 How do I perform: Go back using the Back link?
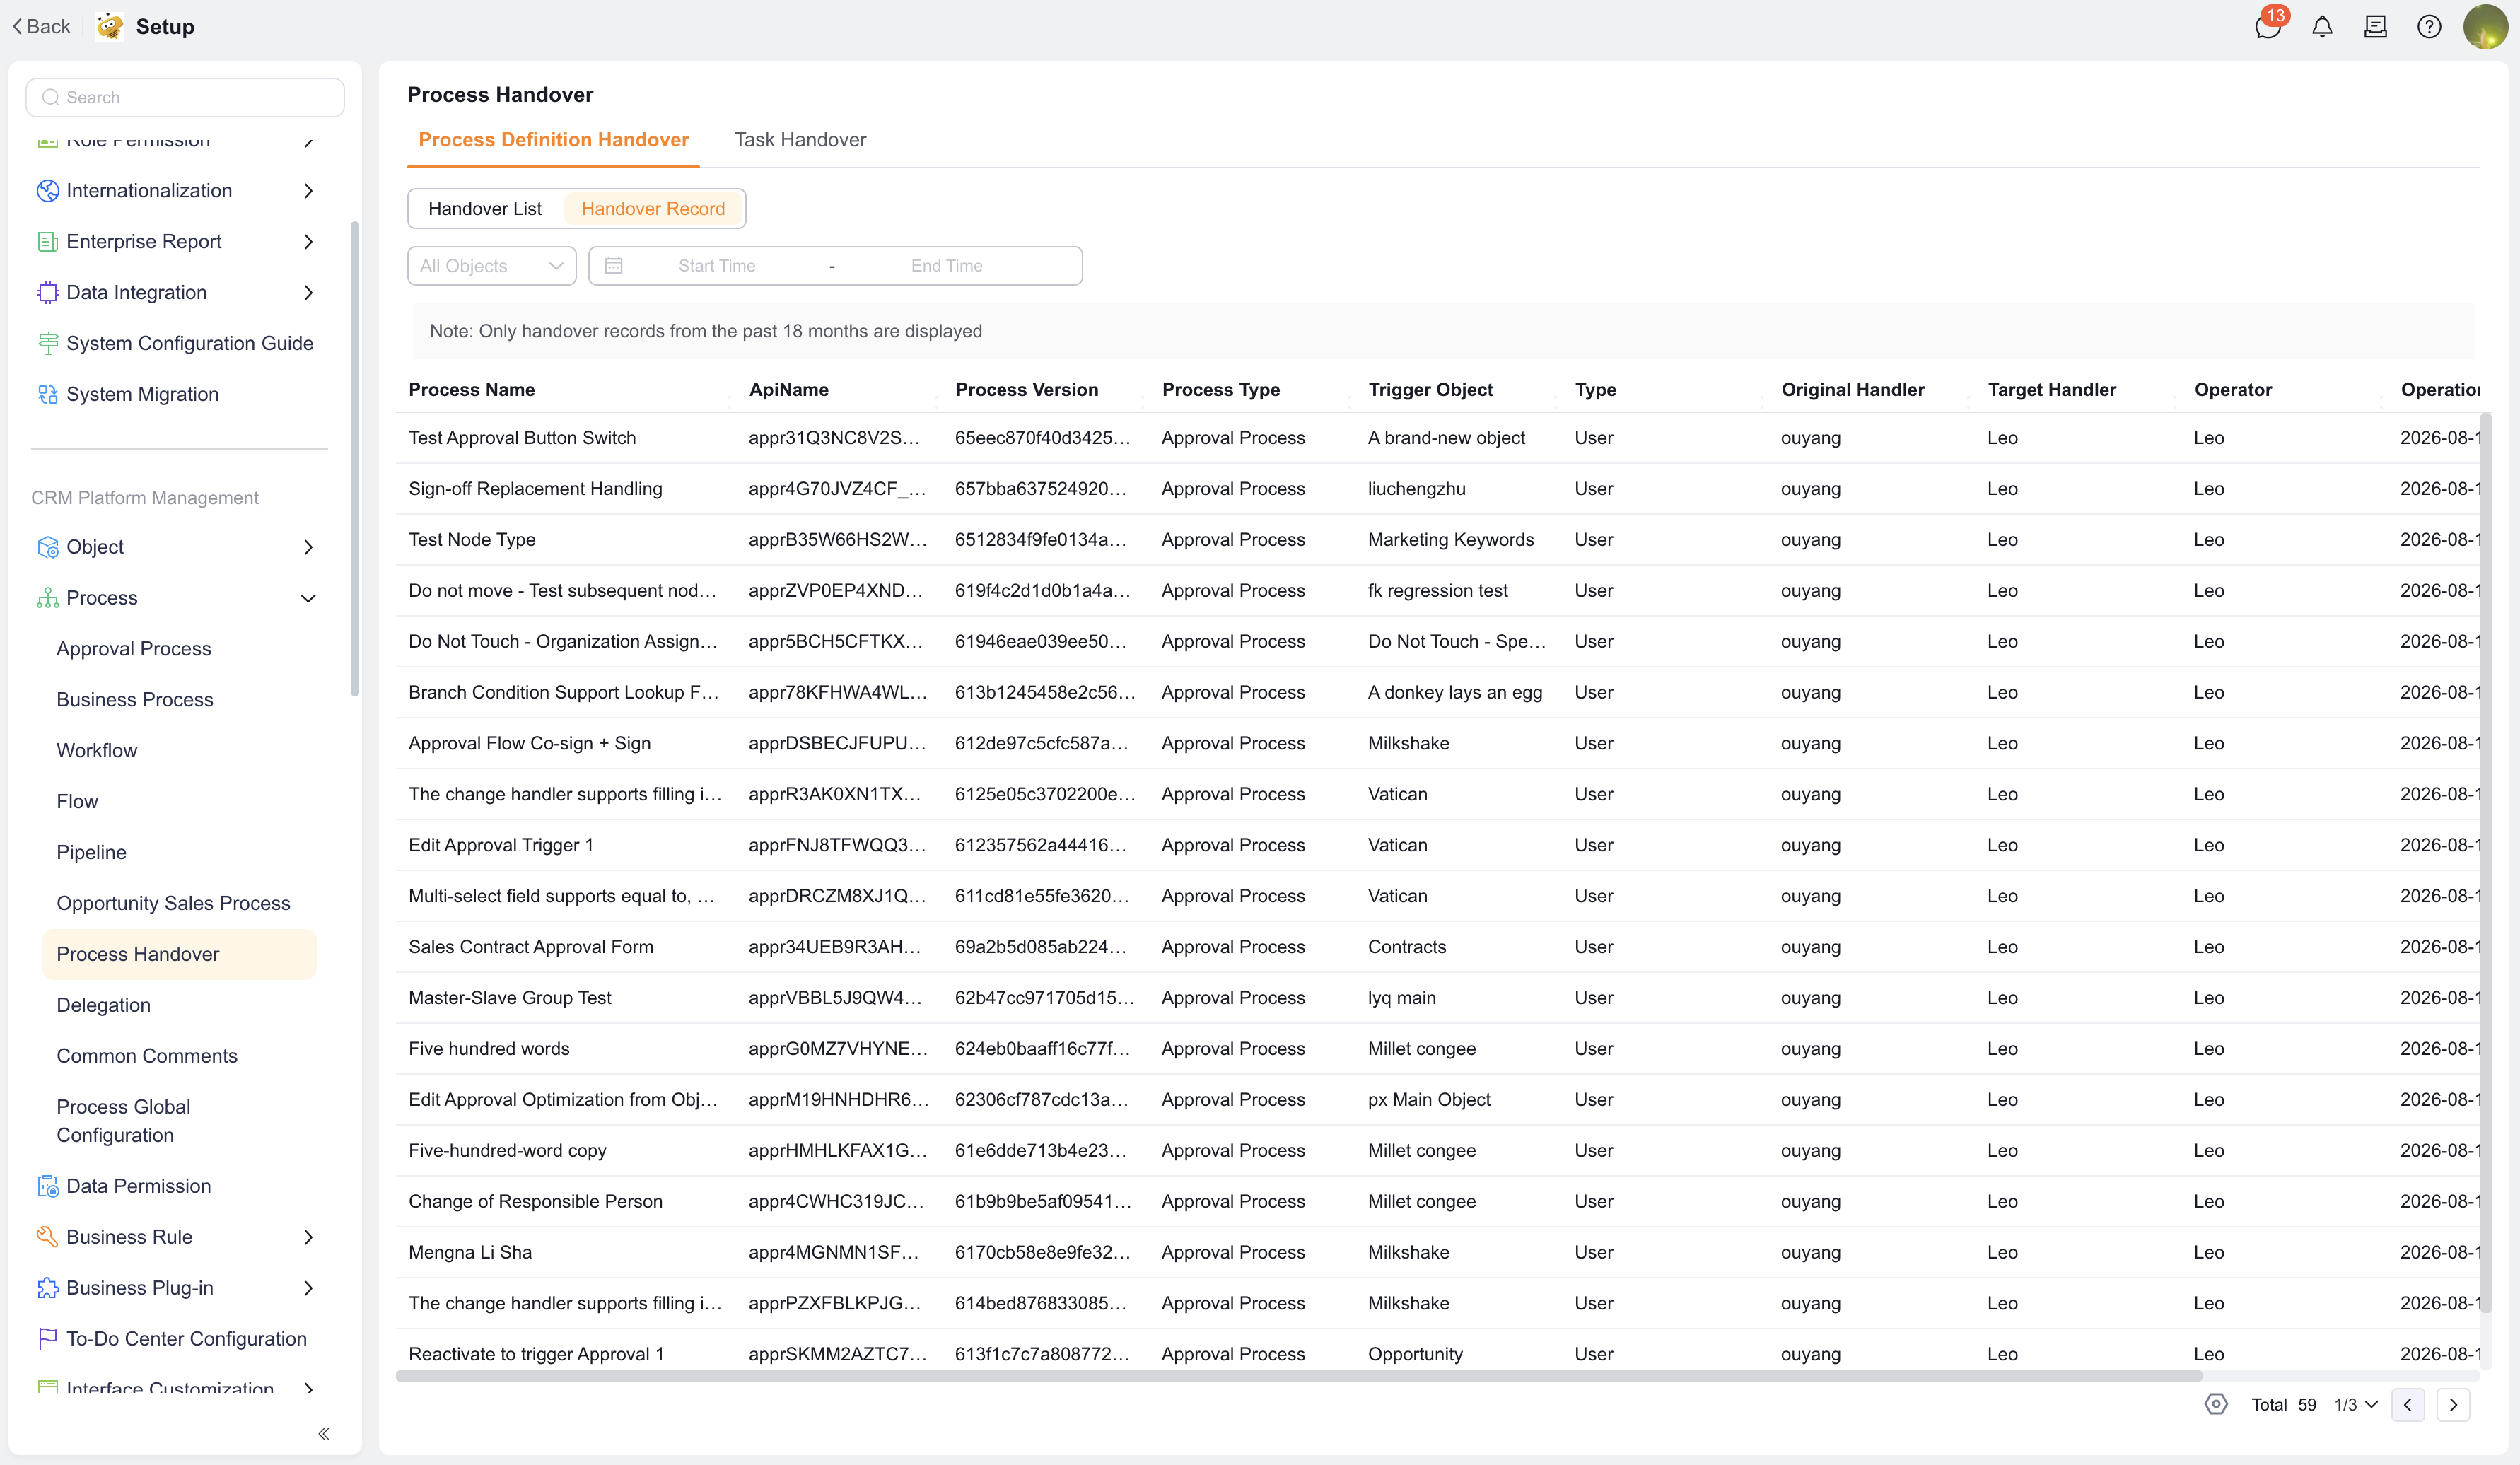tap(42, 27)
